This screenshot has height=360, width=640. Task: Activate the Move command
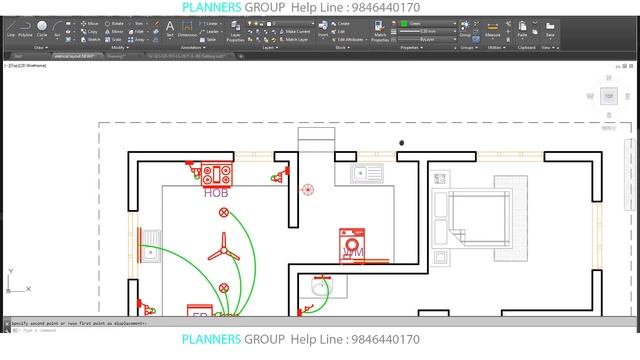89,24
